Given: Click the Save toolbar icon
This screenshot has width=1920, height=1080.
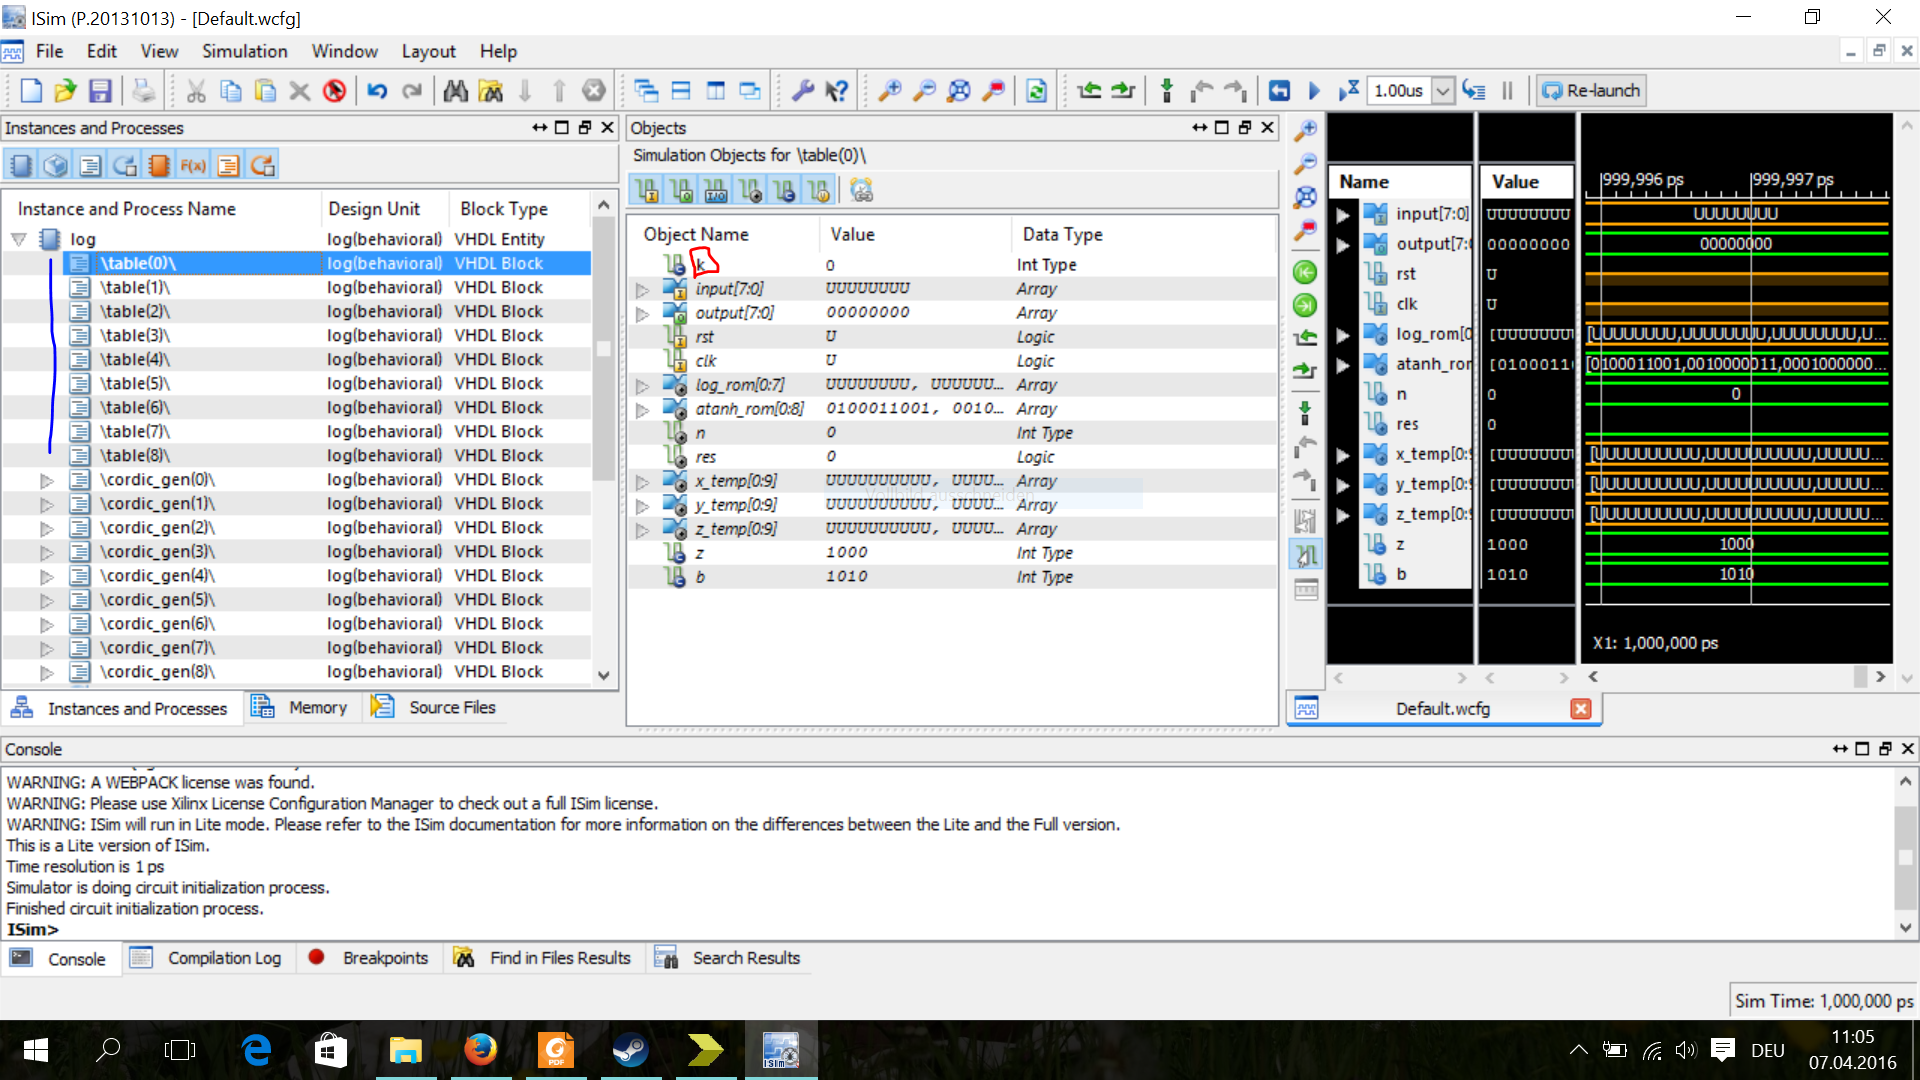Looking at the screenshot, I should (x=100, y=91).
